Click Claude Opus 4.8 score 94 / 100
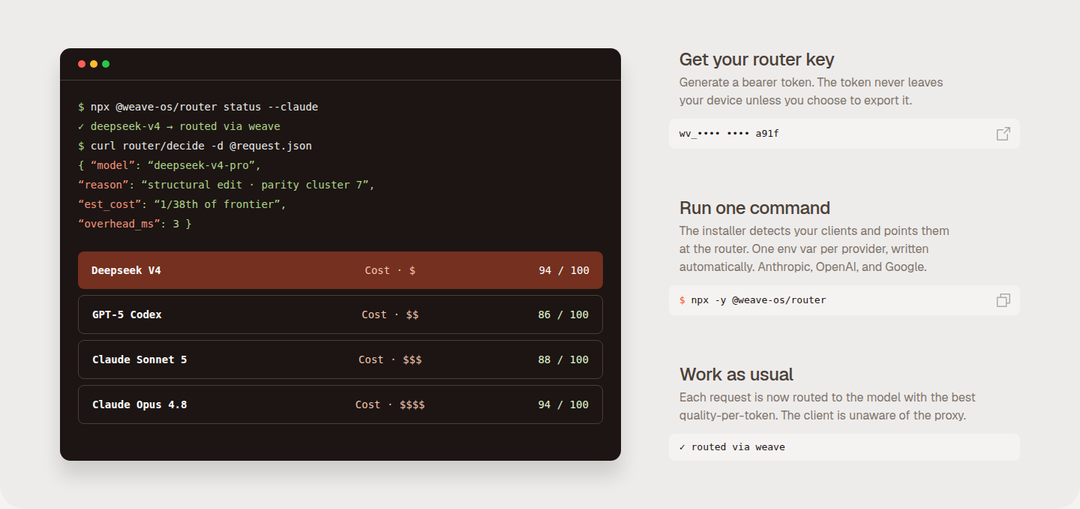Screen dimensions: 1080x509 563,404
